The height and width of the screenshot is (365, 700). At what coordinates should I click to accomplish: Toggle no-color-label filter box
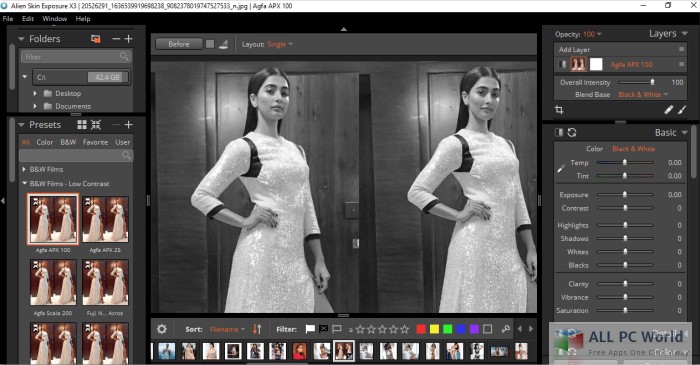488,329
